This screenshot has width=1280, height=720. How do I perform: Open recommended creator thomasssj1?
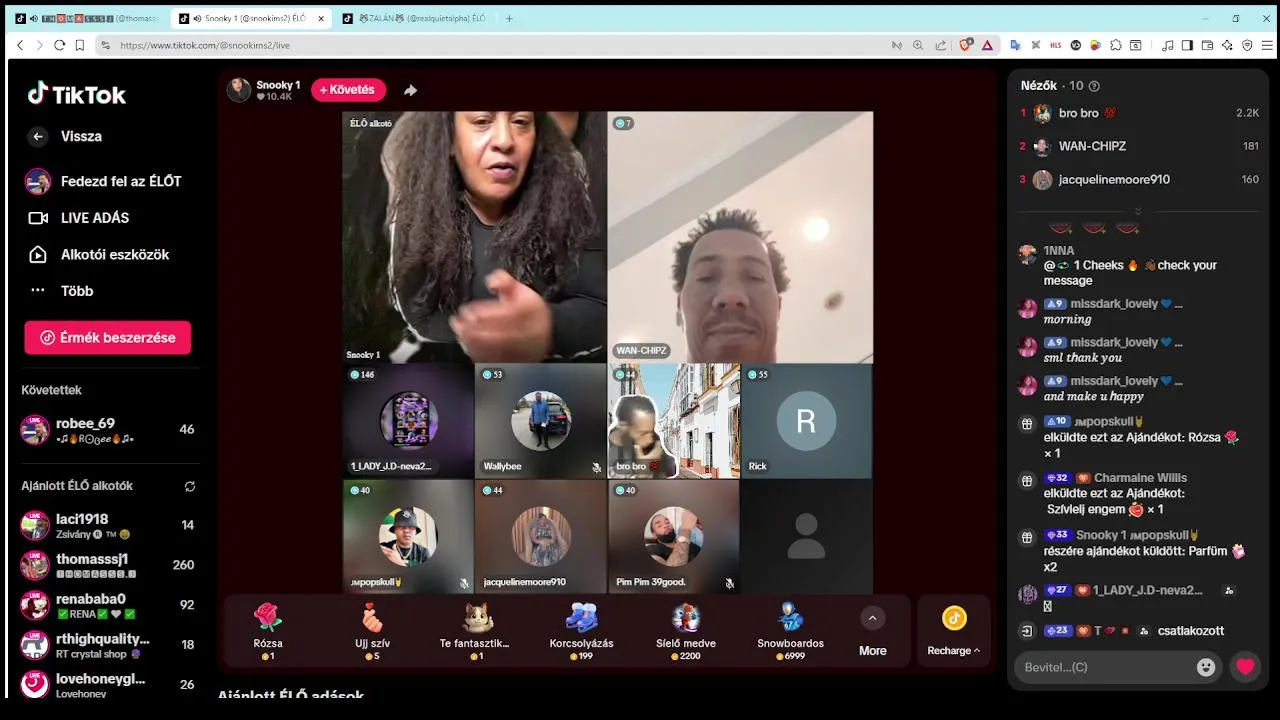pyautogui.click(x=108, y=565)
